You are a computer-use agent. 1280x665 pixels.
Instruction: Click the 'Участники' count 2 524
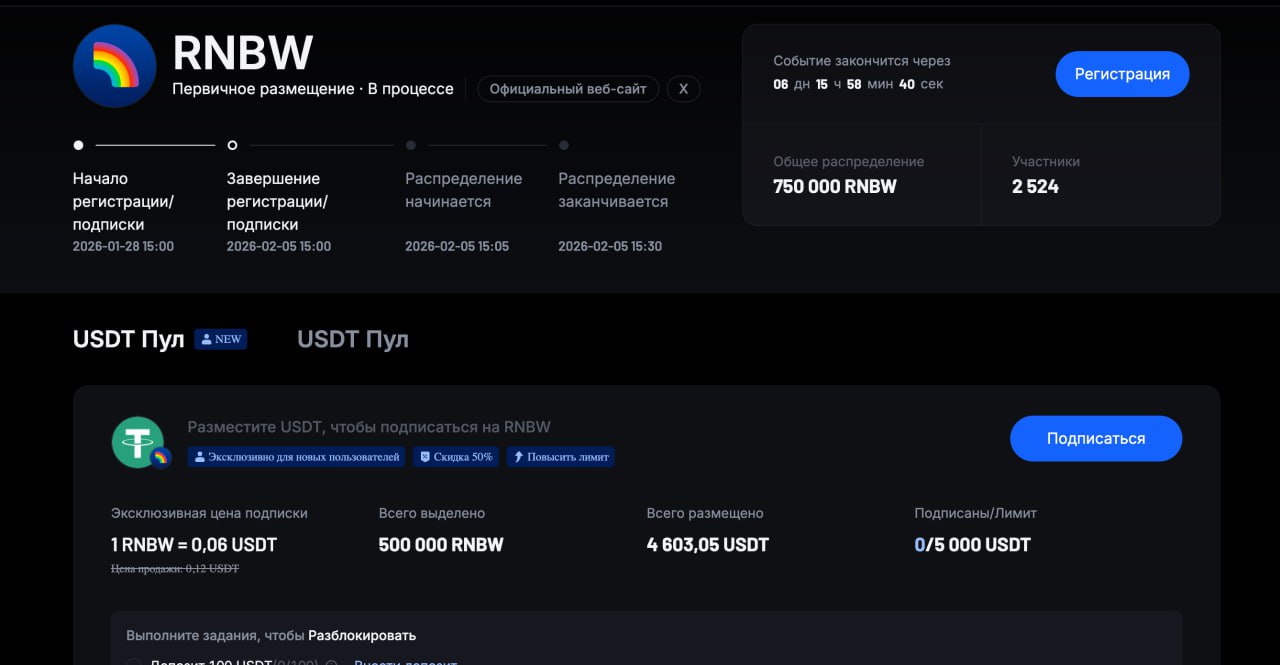click(x=1035, y=186)
